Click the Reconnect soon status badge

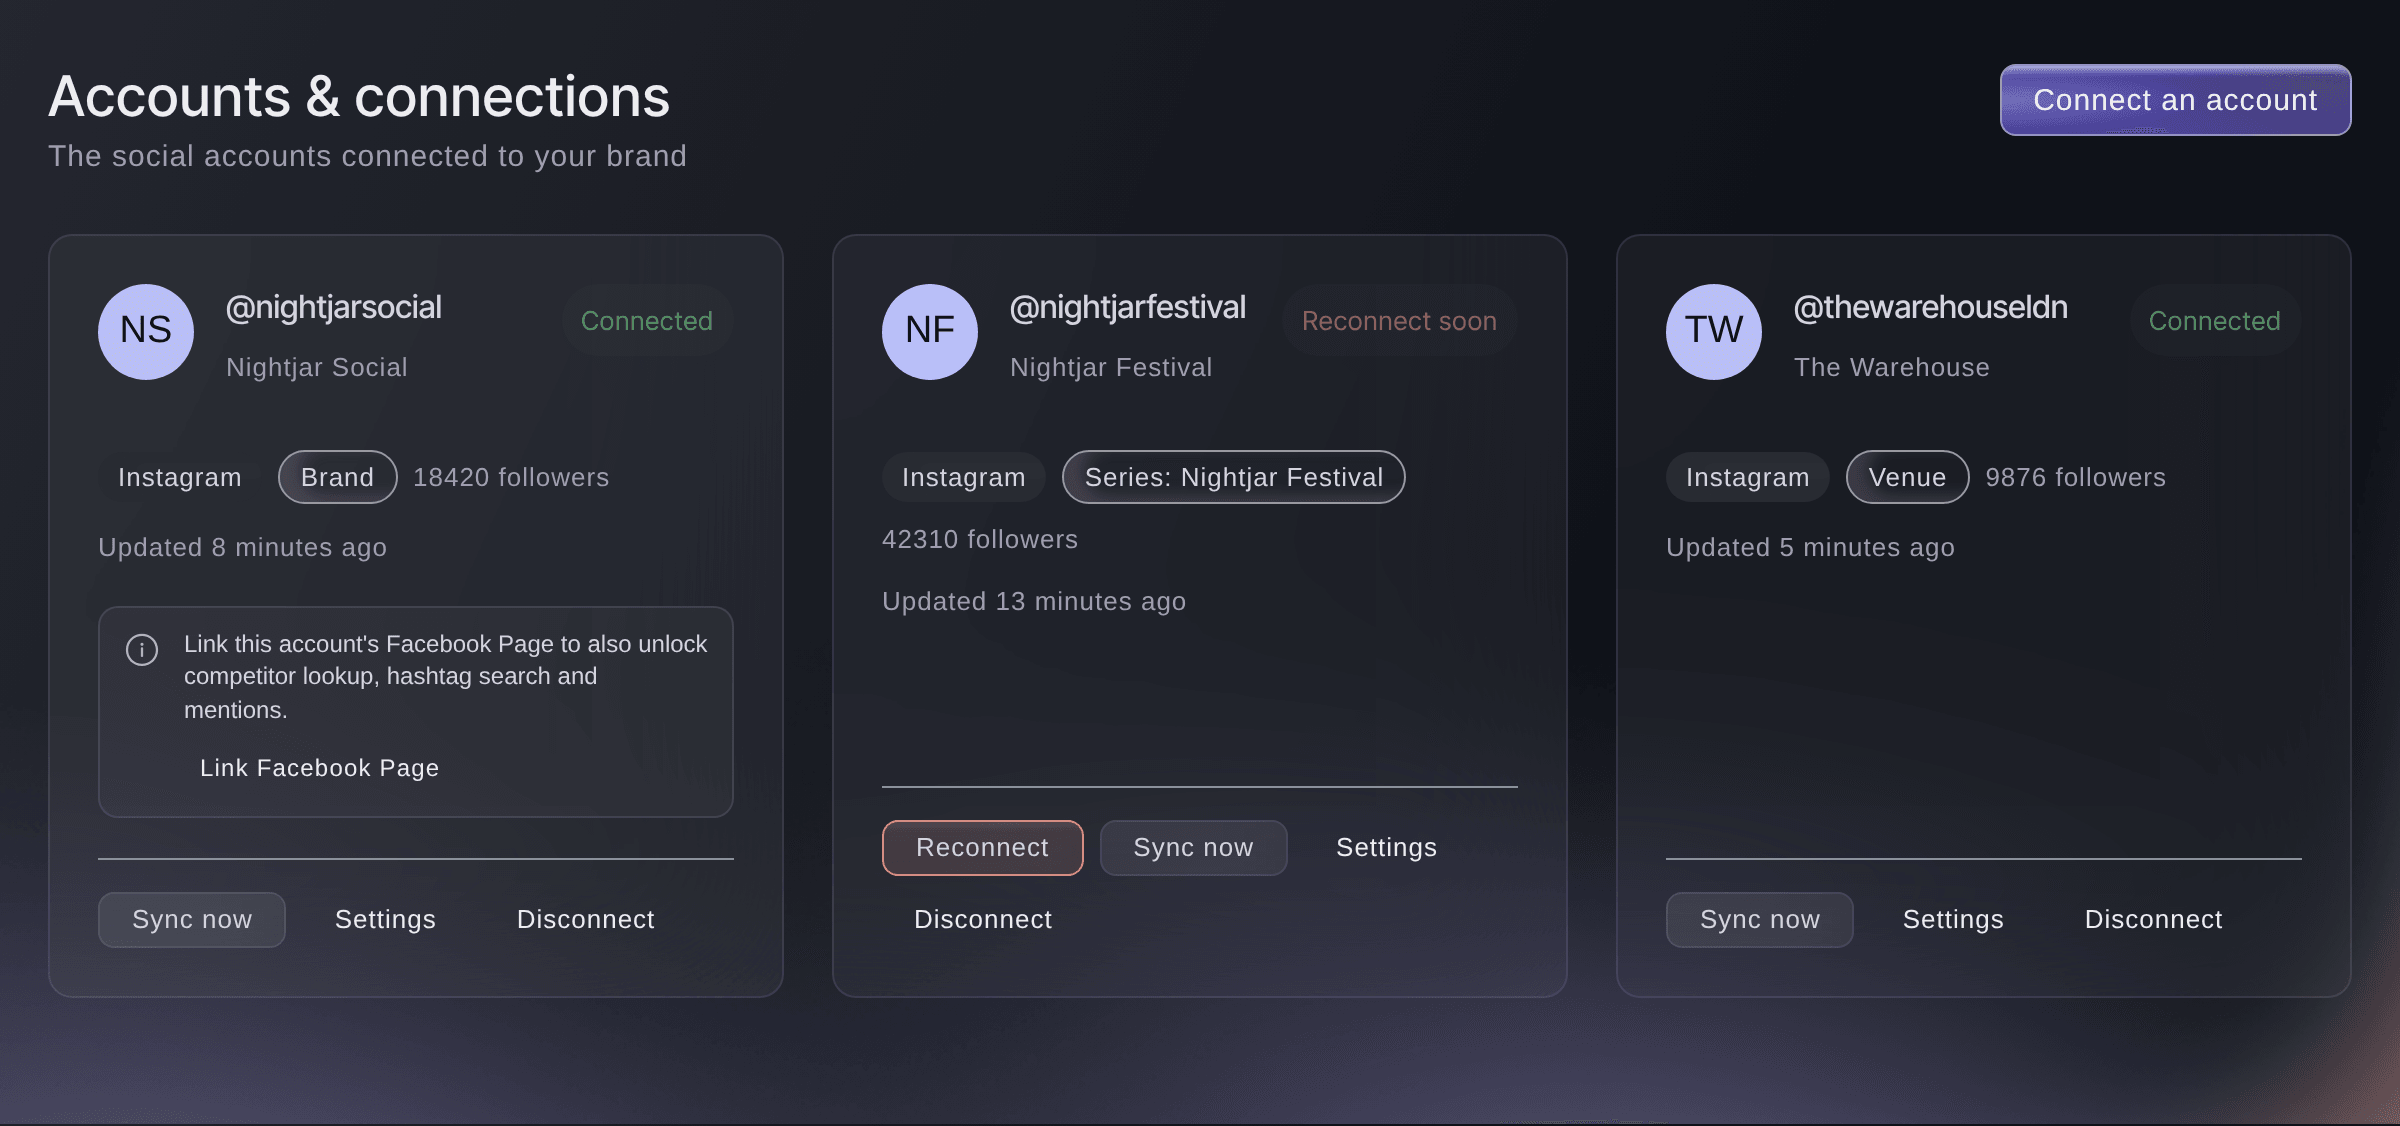tap(1399, 321)
